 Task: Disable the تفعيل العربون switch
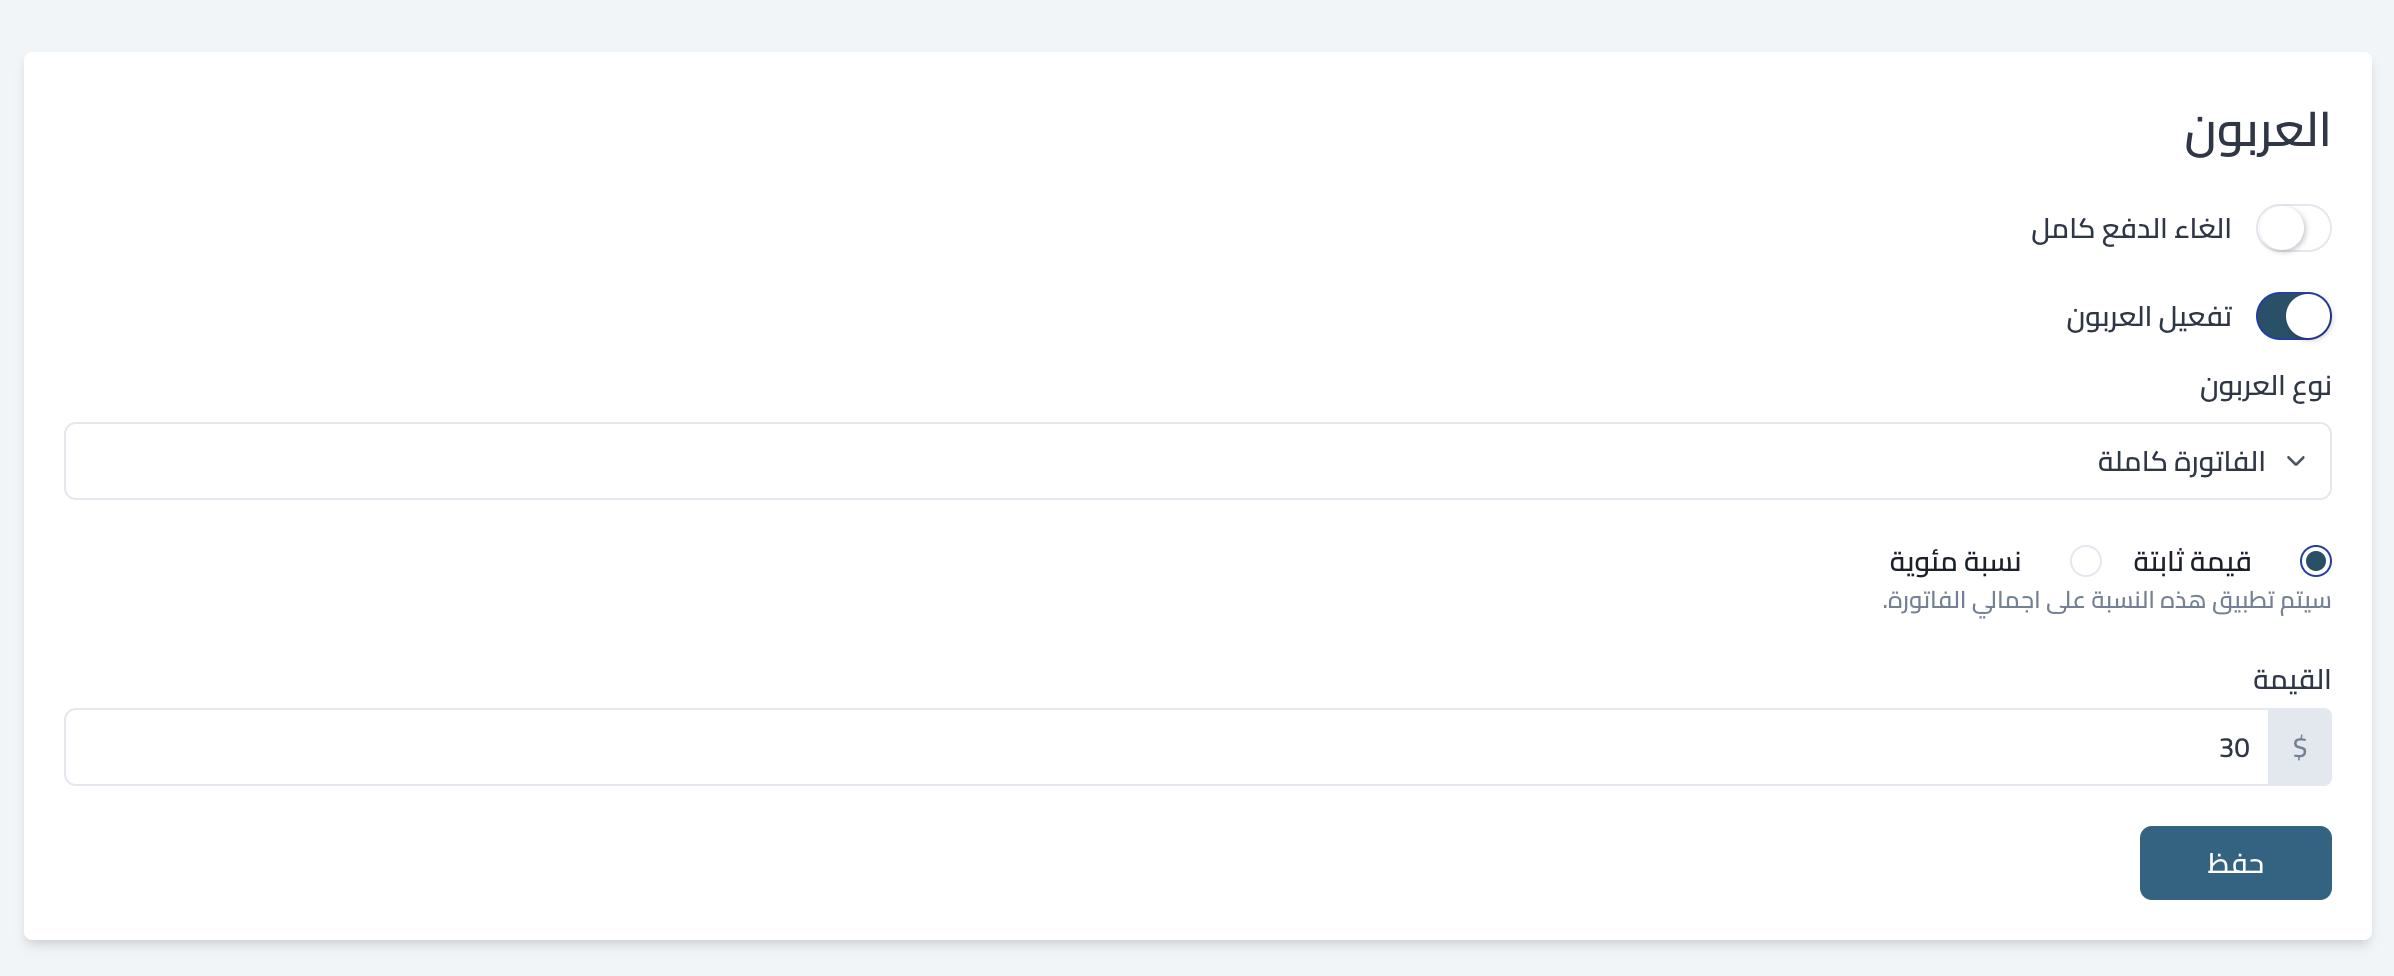(2293, 316)
